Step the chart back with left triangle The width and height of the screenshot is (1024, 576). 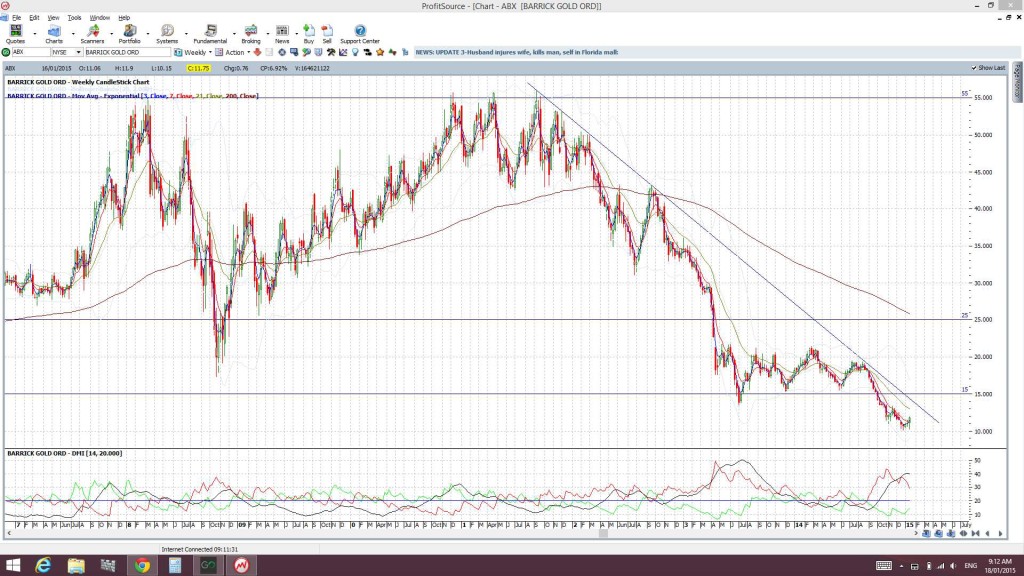point(987,534)
